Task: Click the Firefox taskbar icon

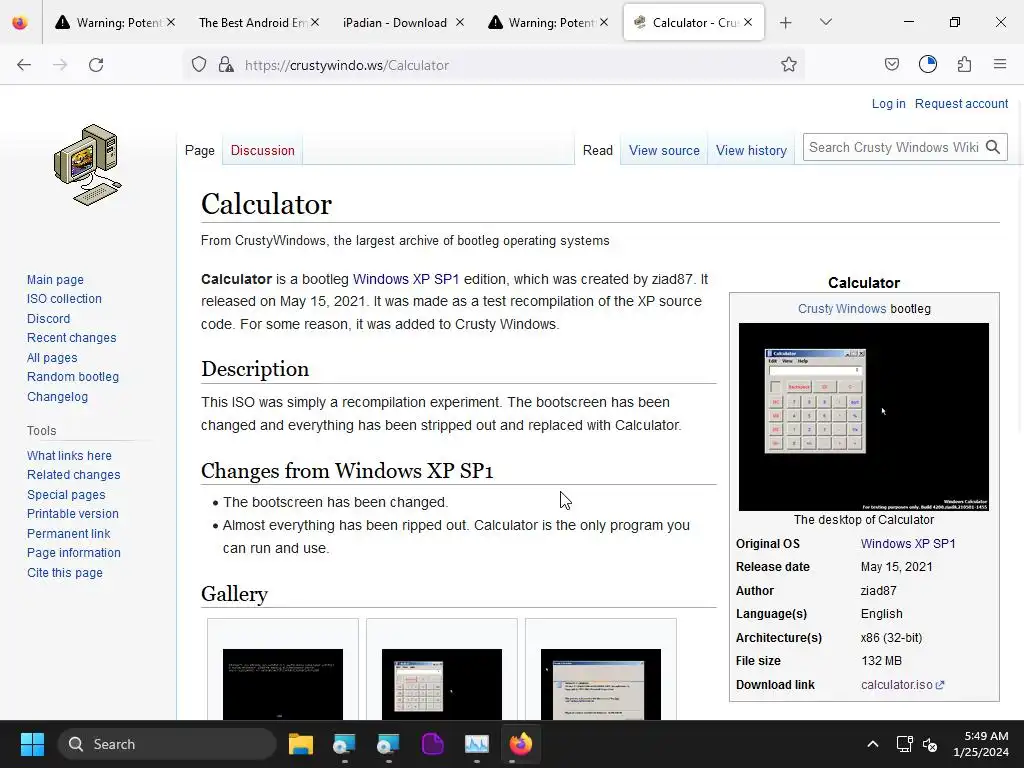Action: point(520,744)
